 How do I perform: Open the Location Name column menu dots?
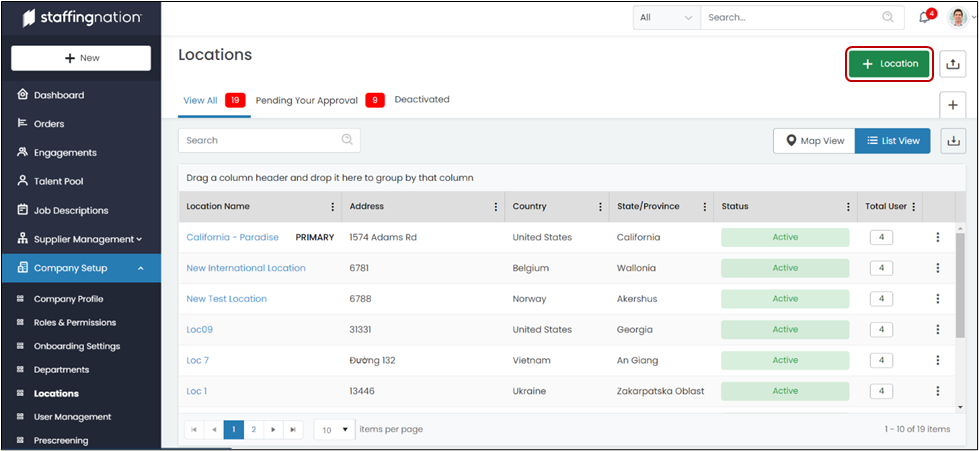tap(332, 207)
